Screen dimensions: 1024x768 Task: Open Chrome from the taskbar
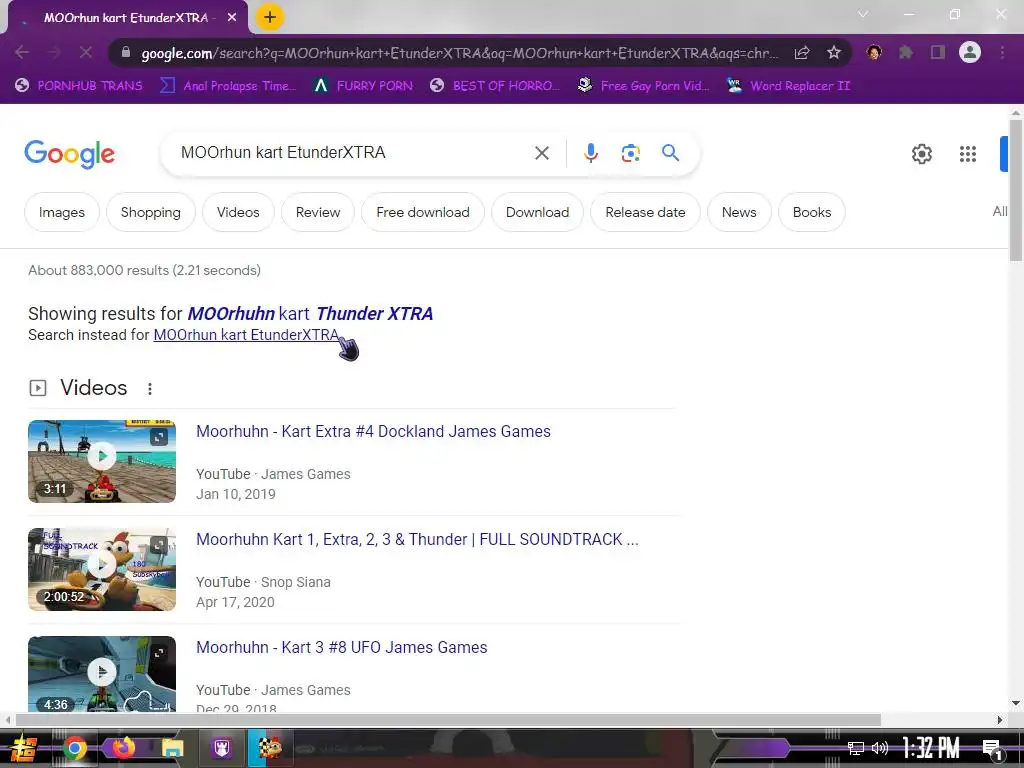coord(74,748)
